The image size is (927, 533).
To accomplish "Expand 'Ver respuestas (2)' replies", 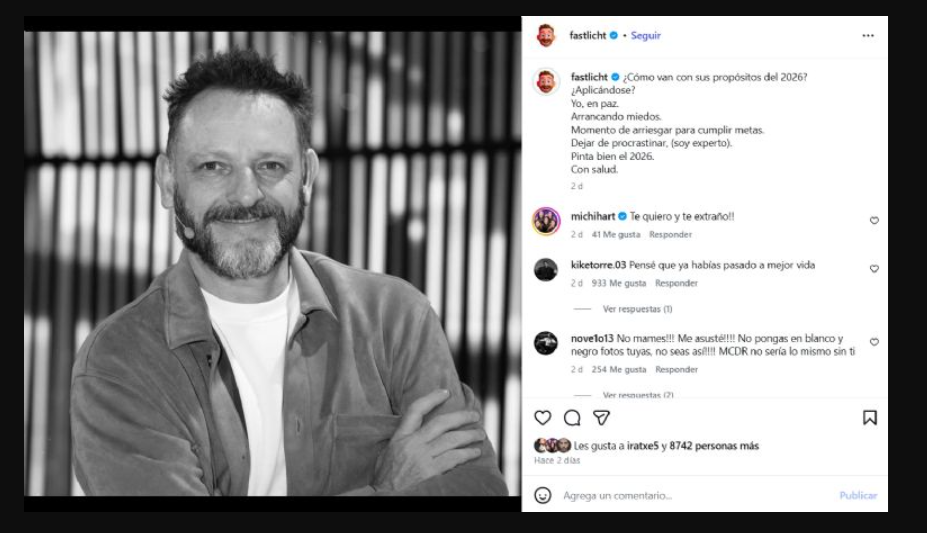I will pyautogui.click(x=637, y=395).
